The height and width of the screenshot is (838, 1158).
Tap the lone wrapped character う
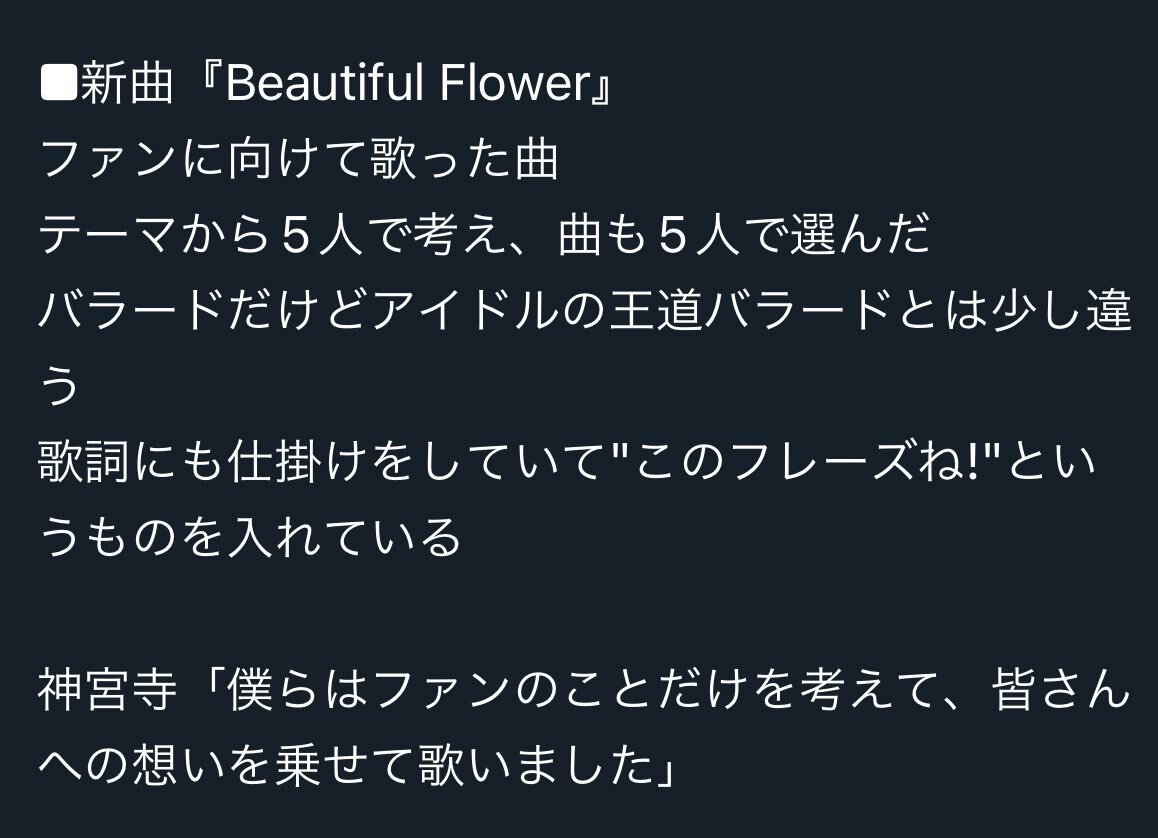(59, 385)
